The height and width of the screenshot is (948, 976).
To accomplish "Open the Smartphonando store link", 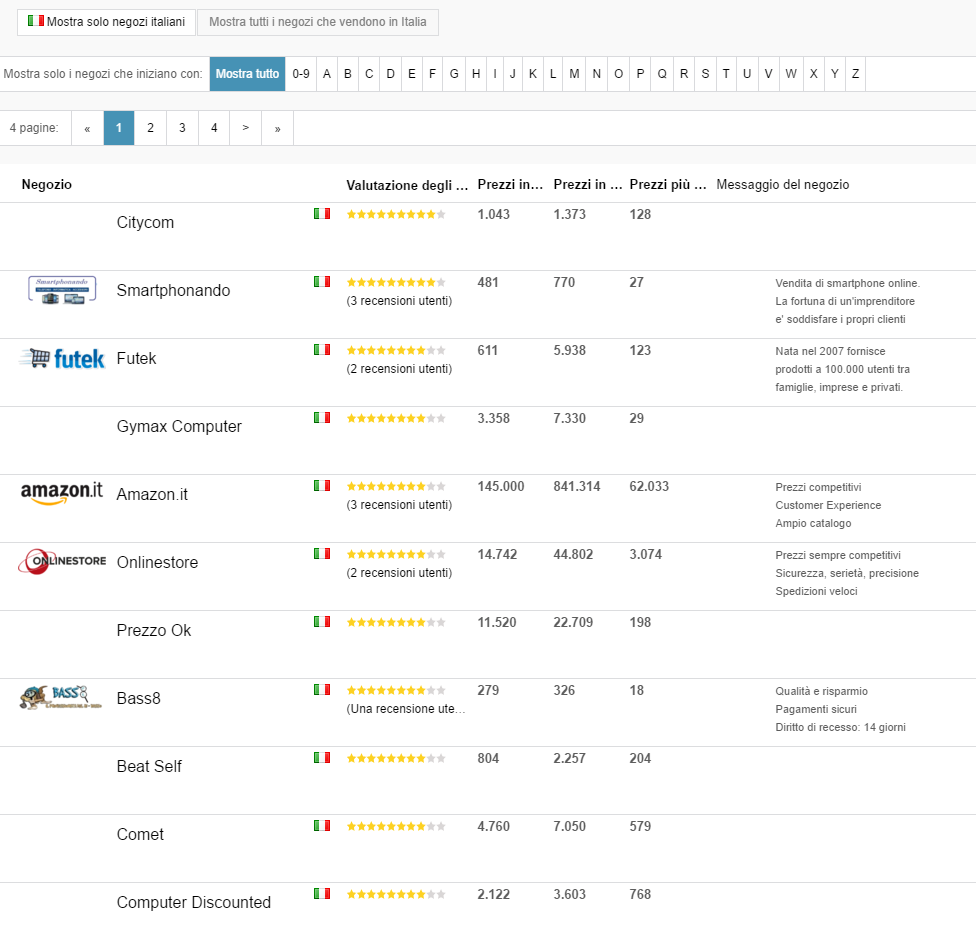I will tap(173, 290).
